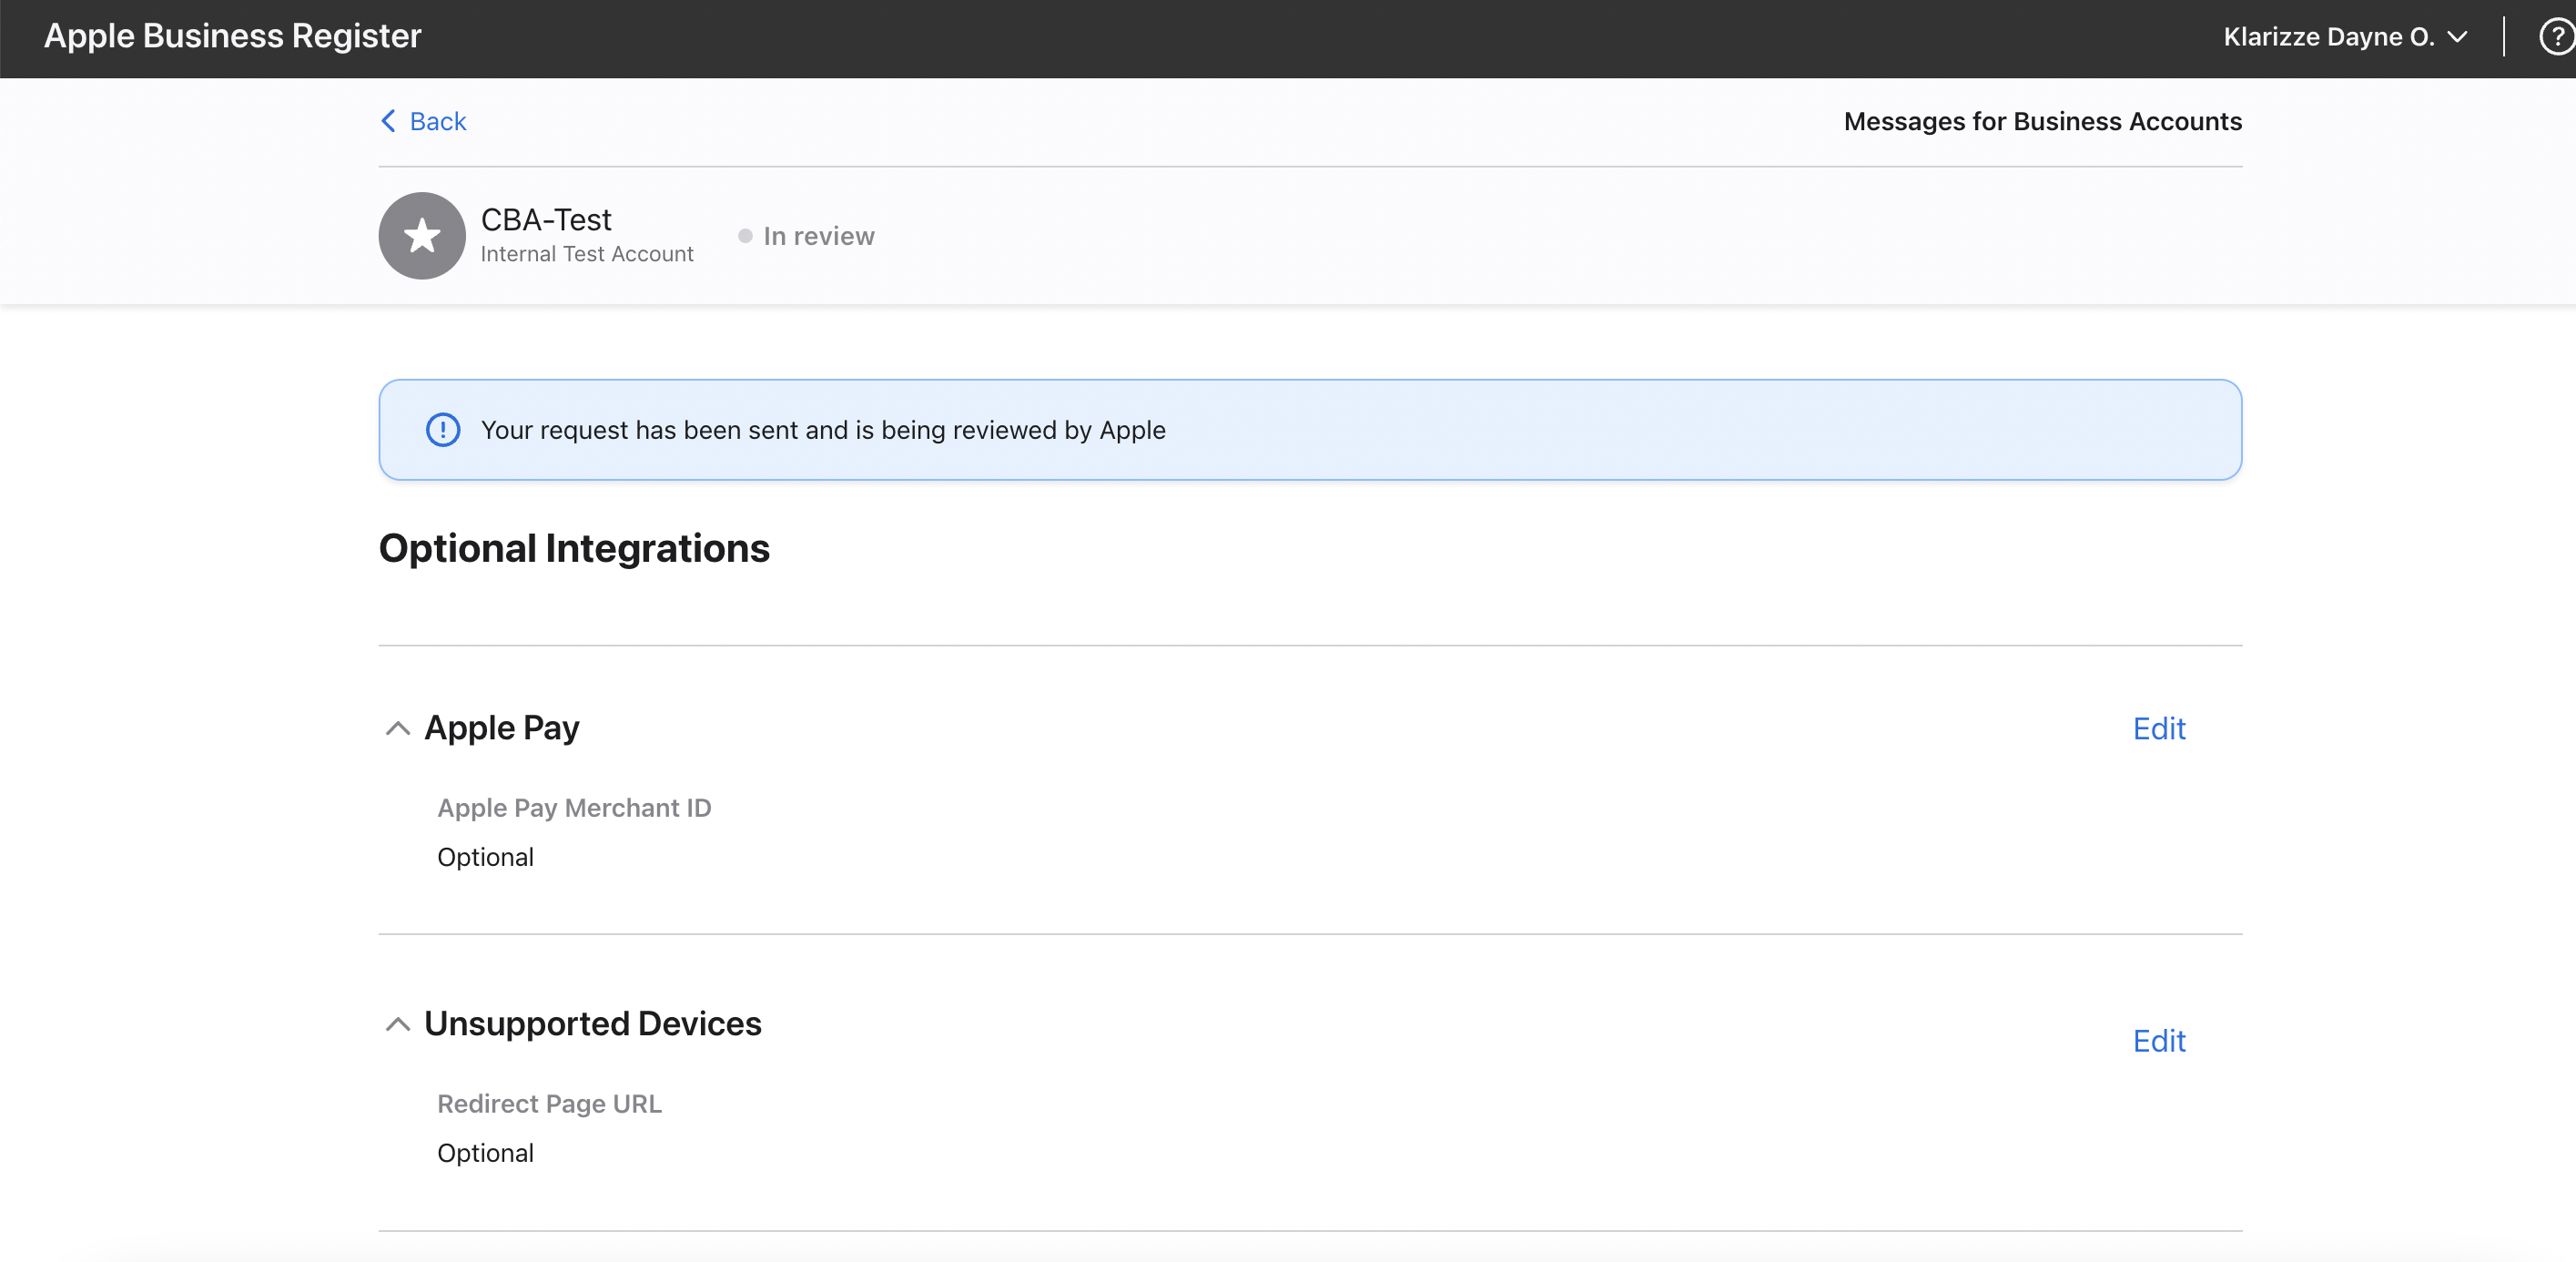Screen dimensions: 2576x1262
Task: Click the 'Internal Test Account' subtitle
Action: point(587,254)
